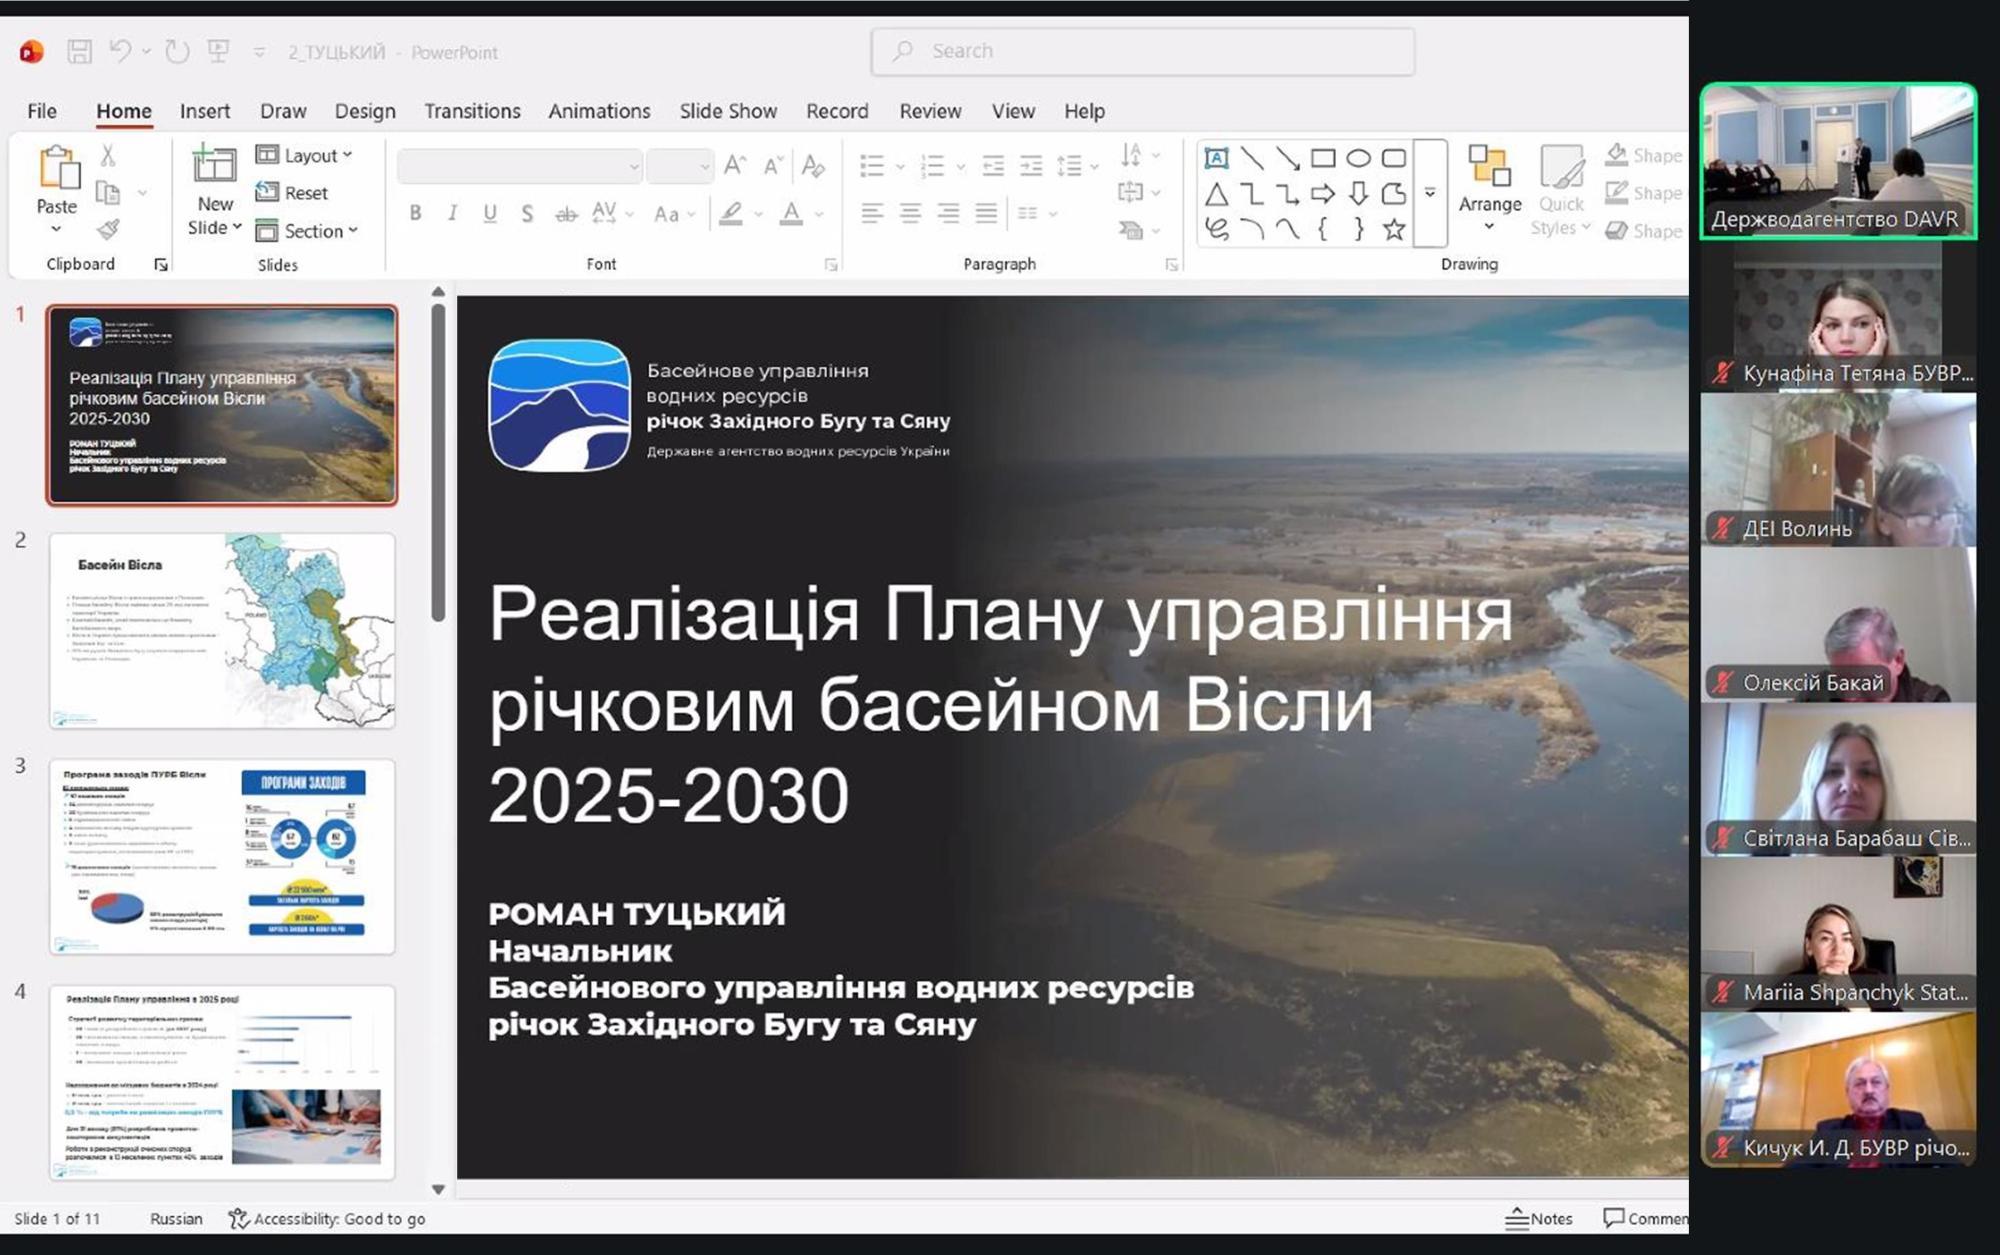Click the font color red underline button
The width and height of the screenshot is (2000, 1255).
[x=791, y=213]
